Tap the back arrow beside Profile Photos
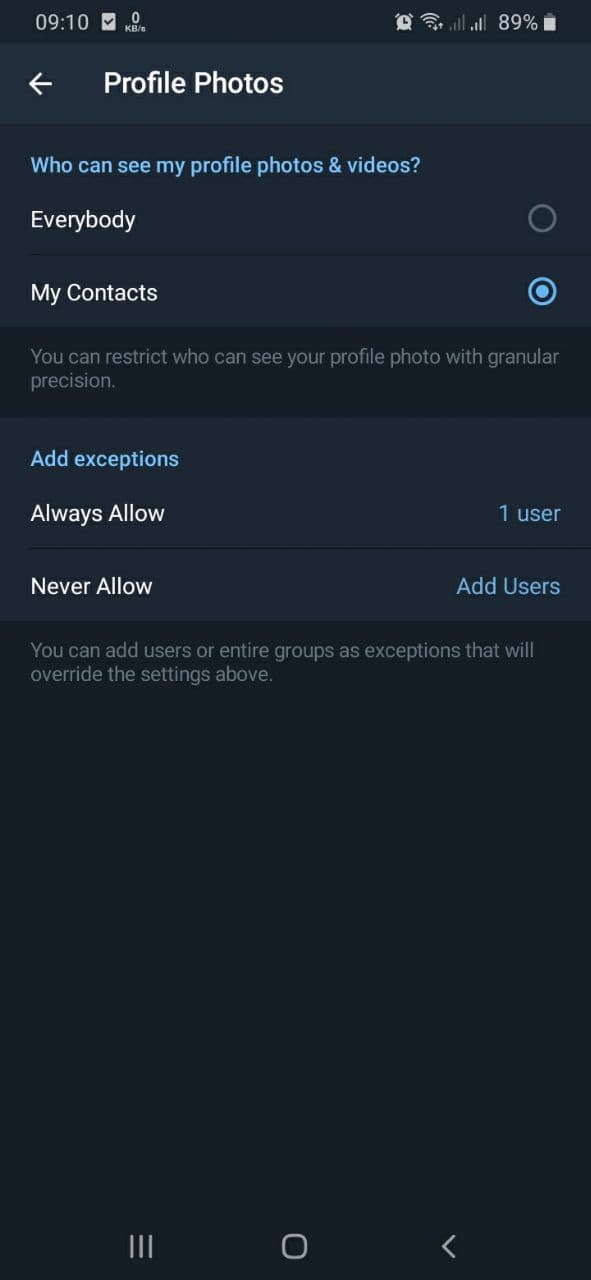 click(x=40, y=84)
